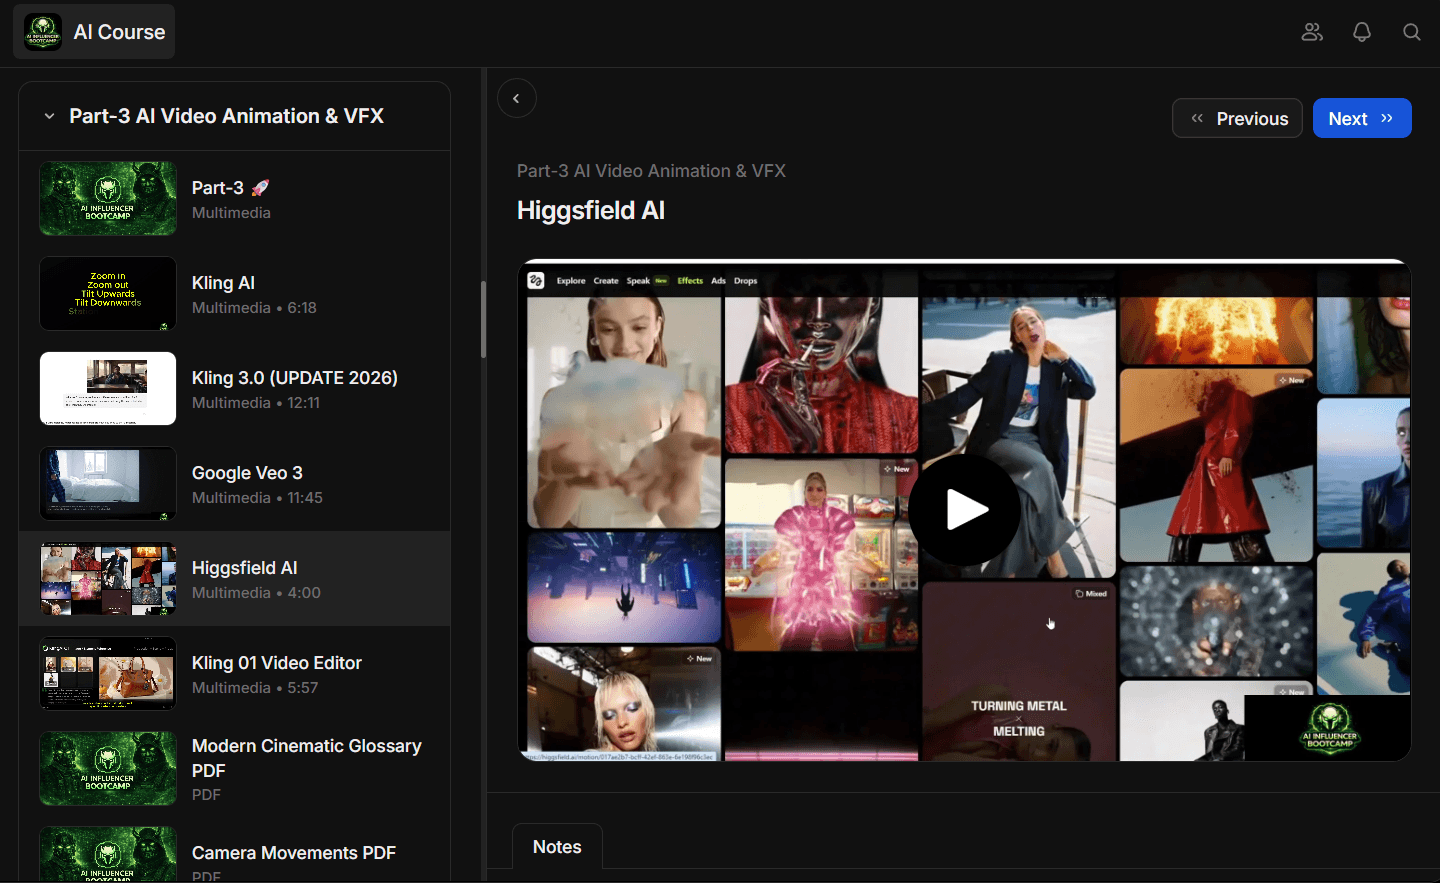
Task: Switch to the Notes tab
Action: [x=557, y=847]
